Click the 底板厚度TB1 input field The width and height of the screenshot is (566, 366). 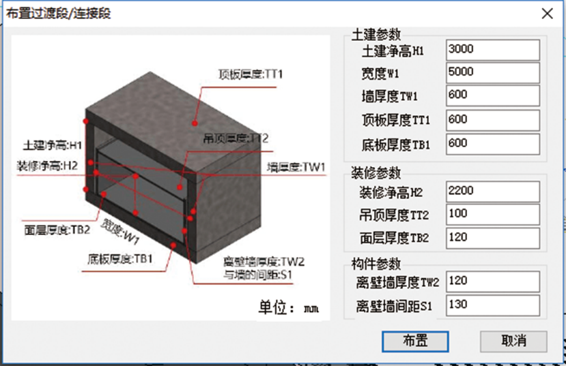coord(493,144)
